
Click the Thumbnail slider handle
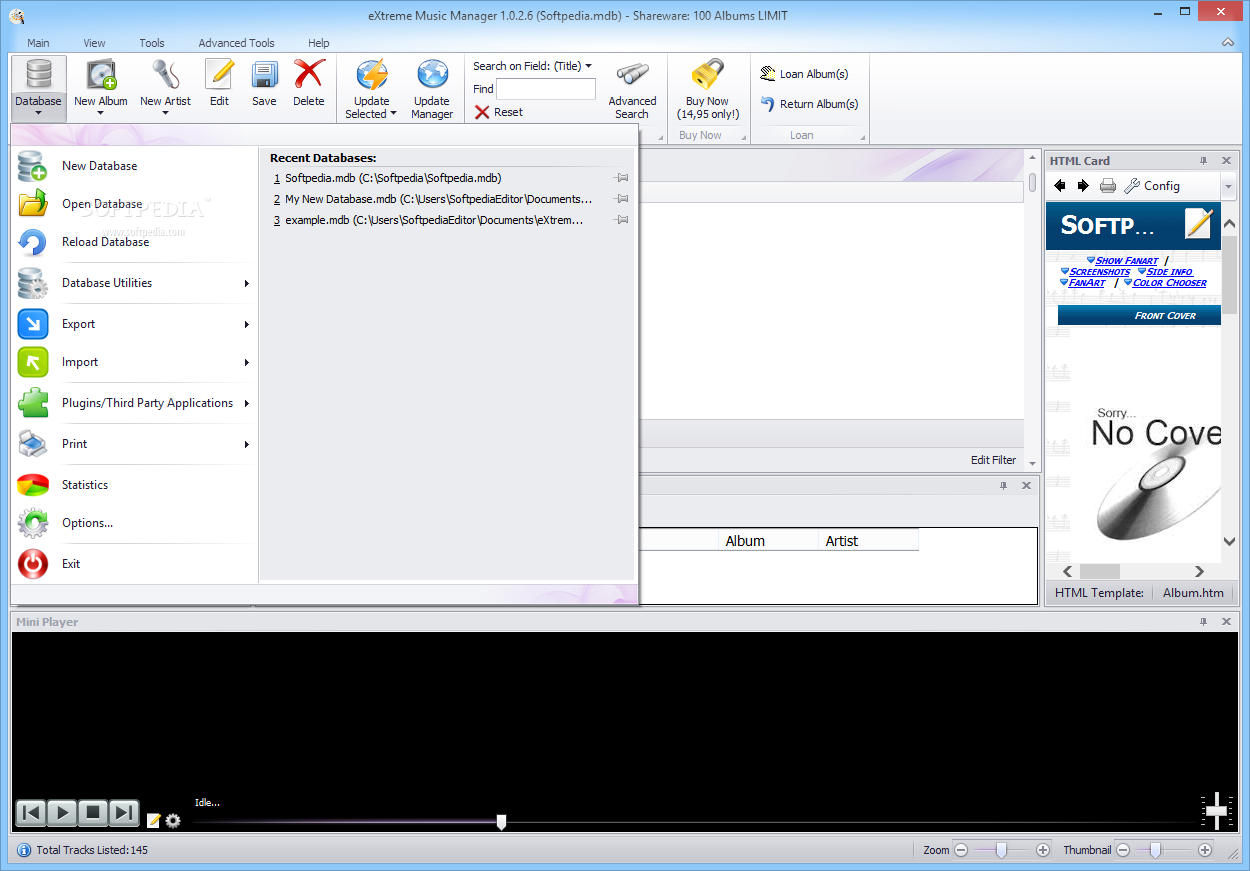coord(1155,850)
